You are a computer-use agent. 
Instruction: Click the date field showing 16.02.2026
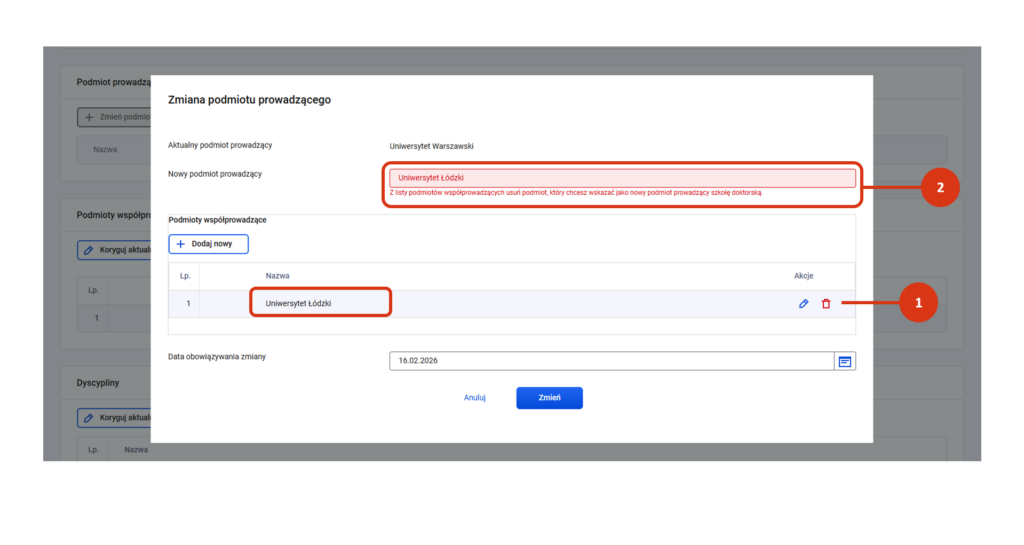[x=610, y=361]
